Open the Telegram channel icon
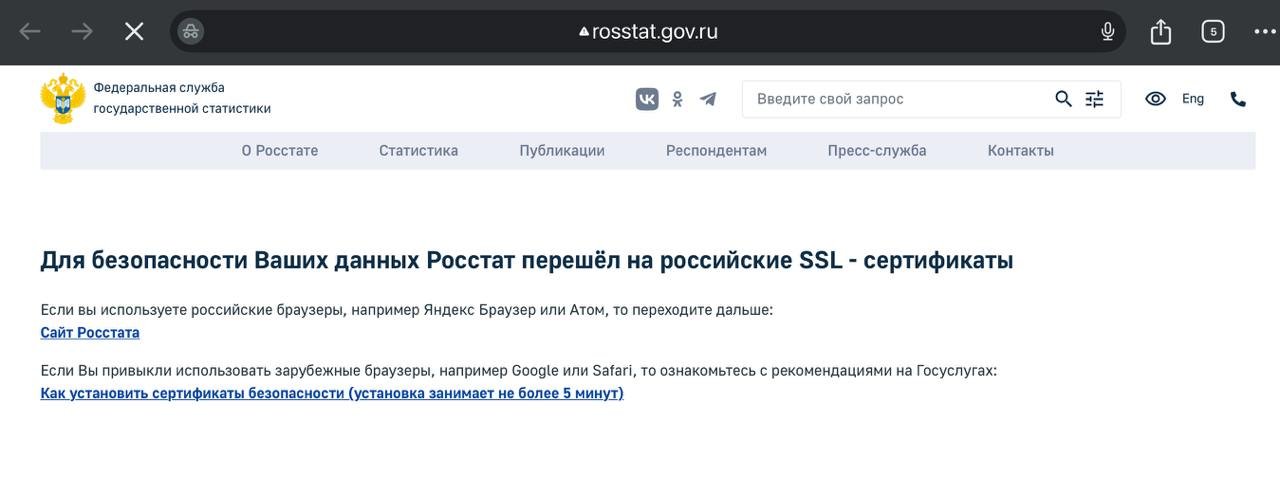The width and height of the screenshot is (1280, 495). (708, 99)
